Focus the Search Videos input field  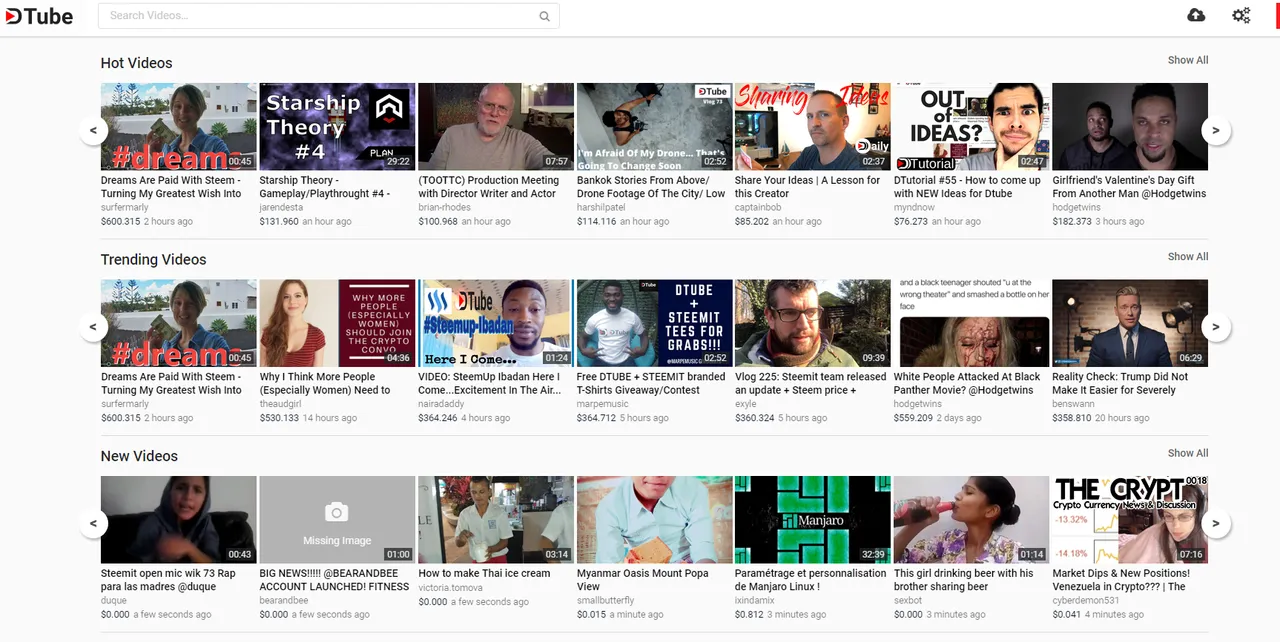(x=328, y=16)
